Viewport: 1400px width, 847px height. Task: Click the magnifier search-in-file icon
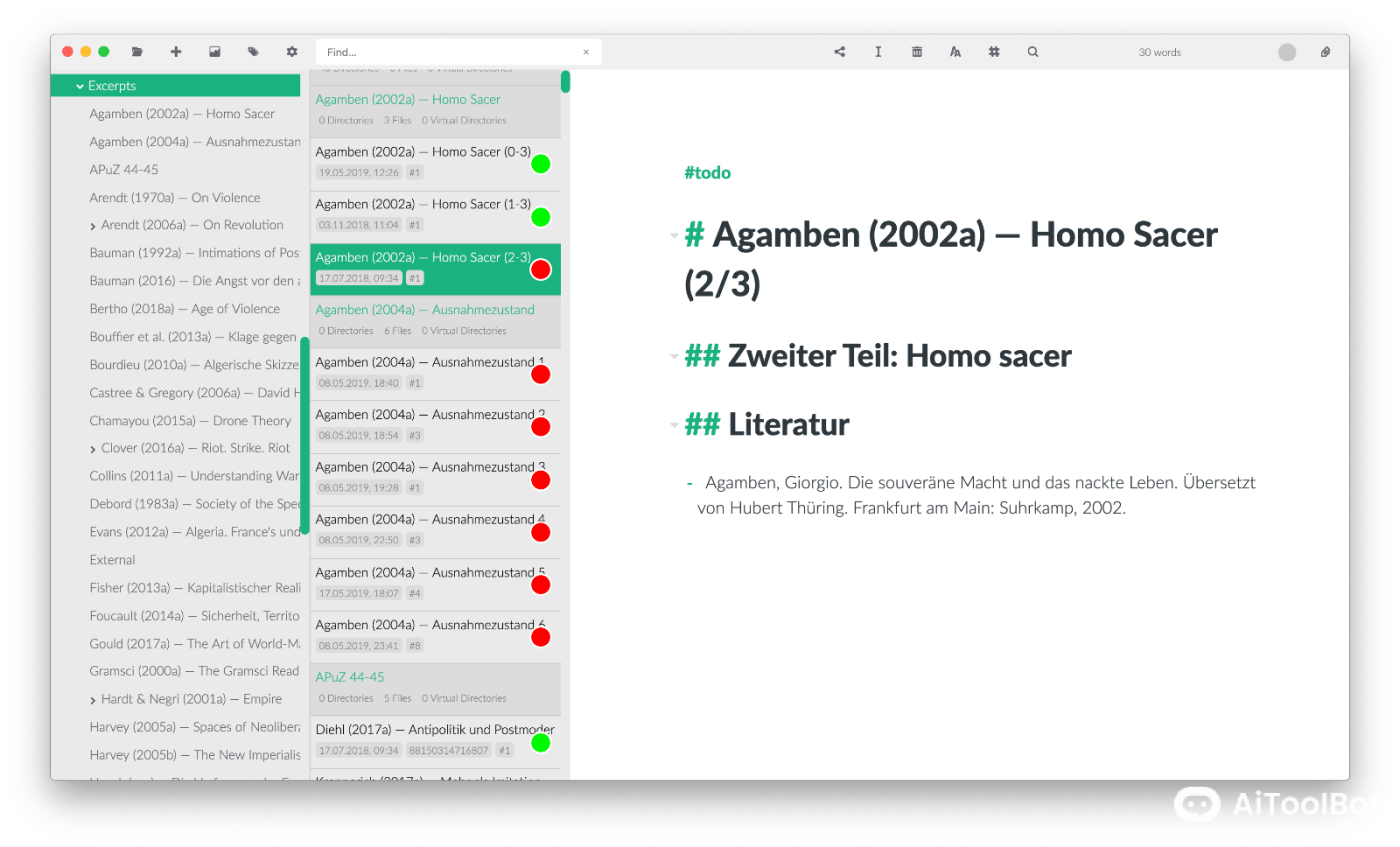pos(1033,52)
